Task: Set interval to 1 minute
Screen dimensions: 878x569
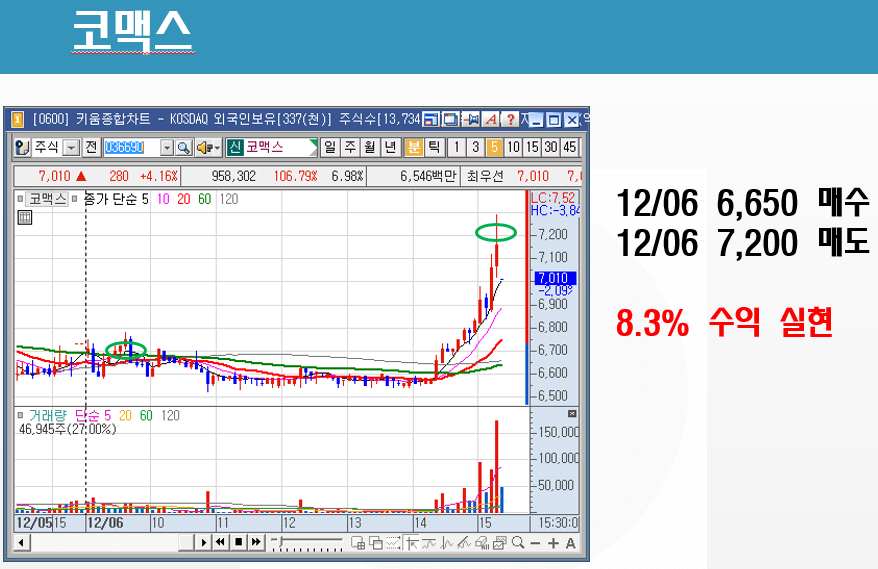Action: pyautogui.click(x=457, y=148)
